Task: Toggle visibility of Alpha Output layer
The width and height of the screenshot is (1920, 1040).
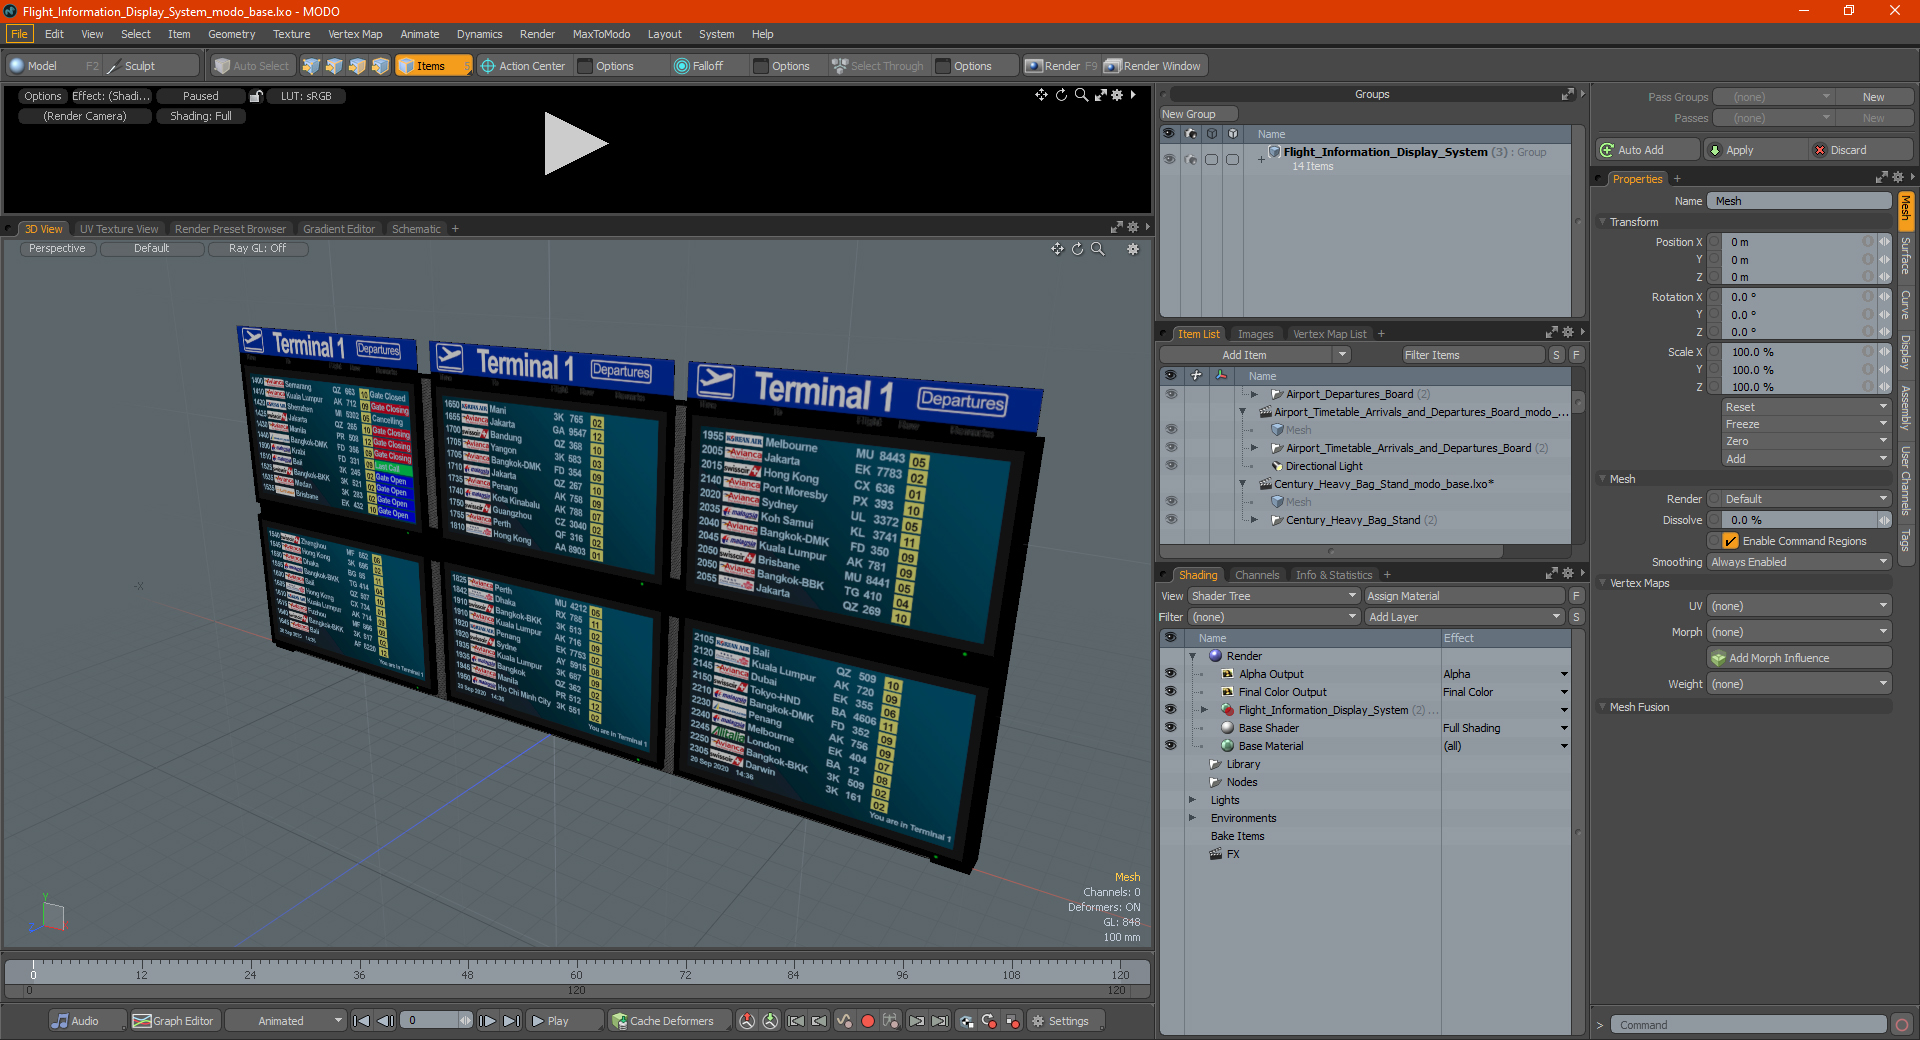Action: point(1170,674)
